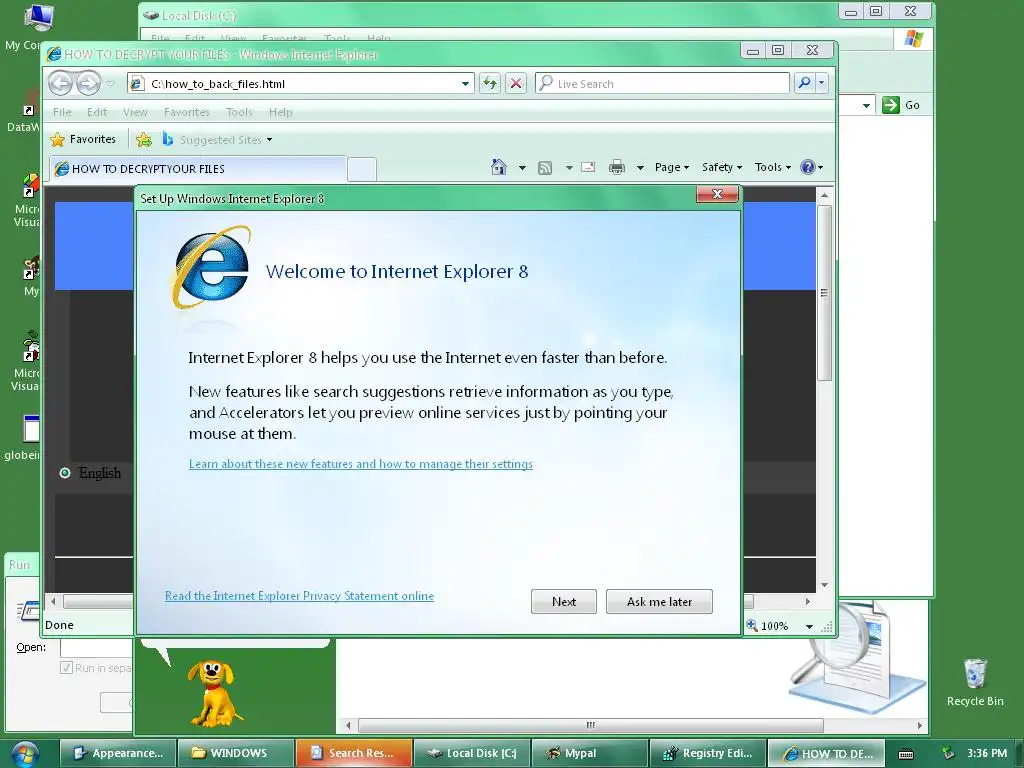Click the Live Search magnifier button
The height and width of the screenshot is (768, 1024).
804,83
